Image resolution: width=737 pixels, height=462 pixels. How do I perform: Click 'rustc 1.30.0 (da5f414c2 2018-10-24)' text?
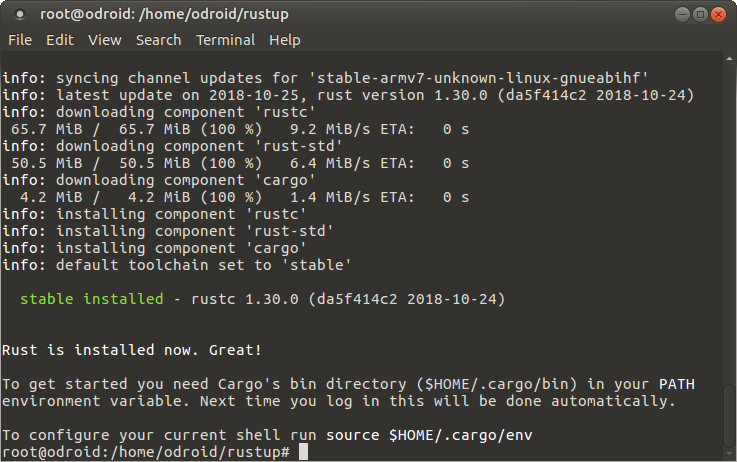click(x=348, y=299)
